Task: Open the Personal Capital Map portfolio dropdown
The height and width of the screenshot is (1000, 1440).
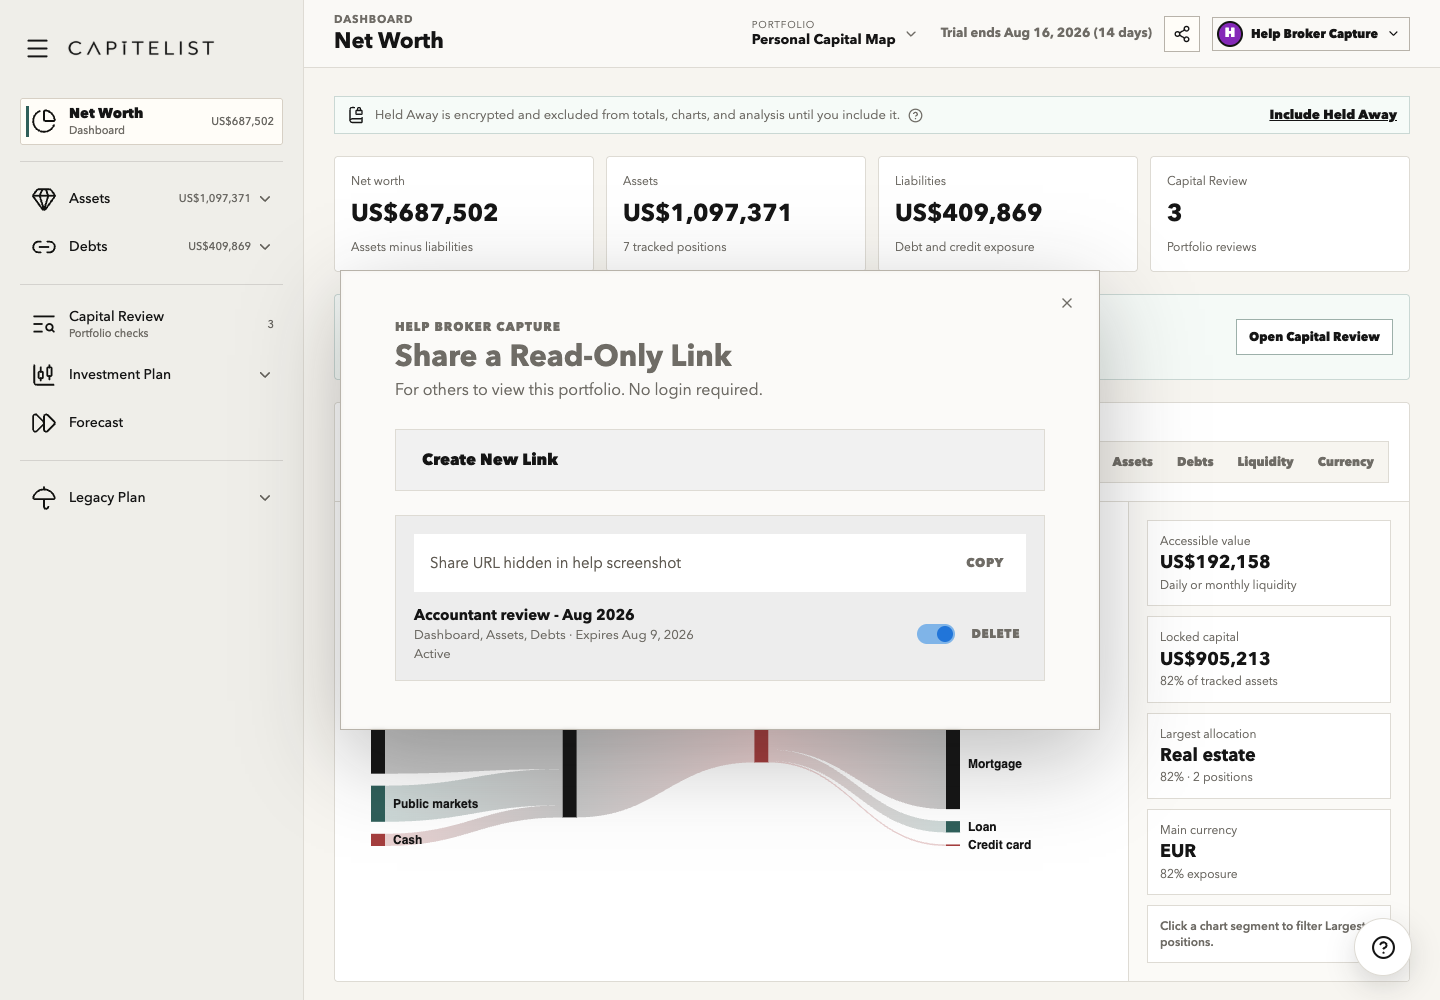Action: pyautogui.click(x=834, y=33)
